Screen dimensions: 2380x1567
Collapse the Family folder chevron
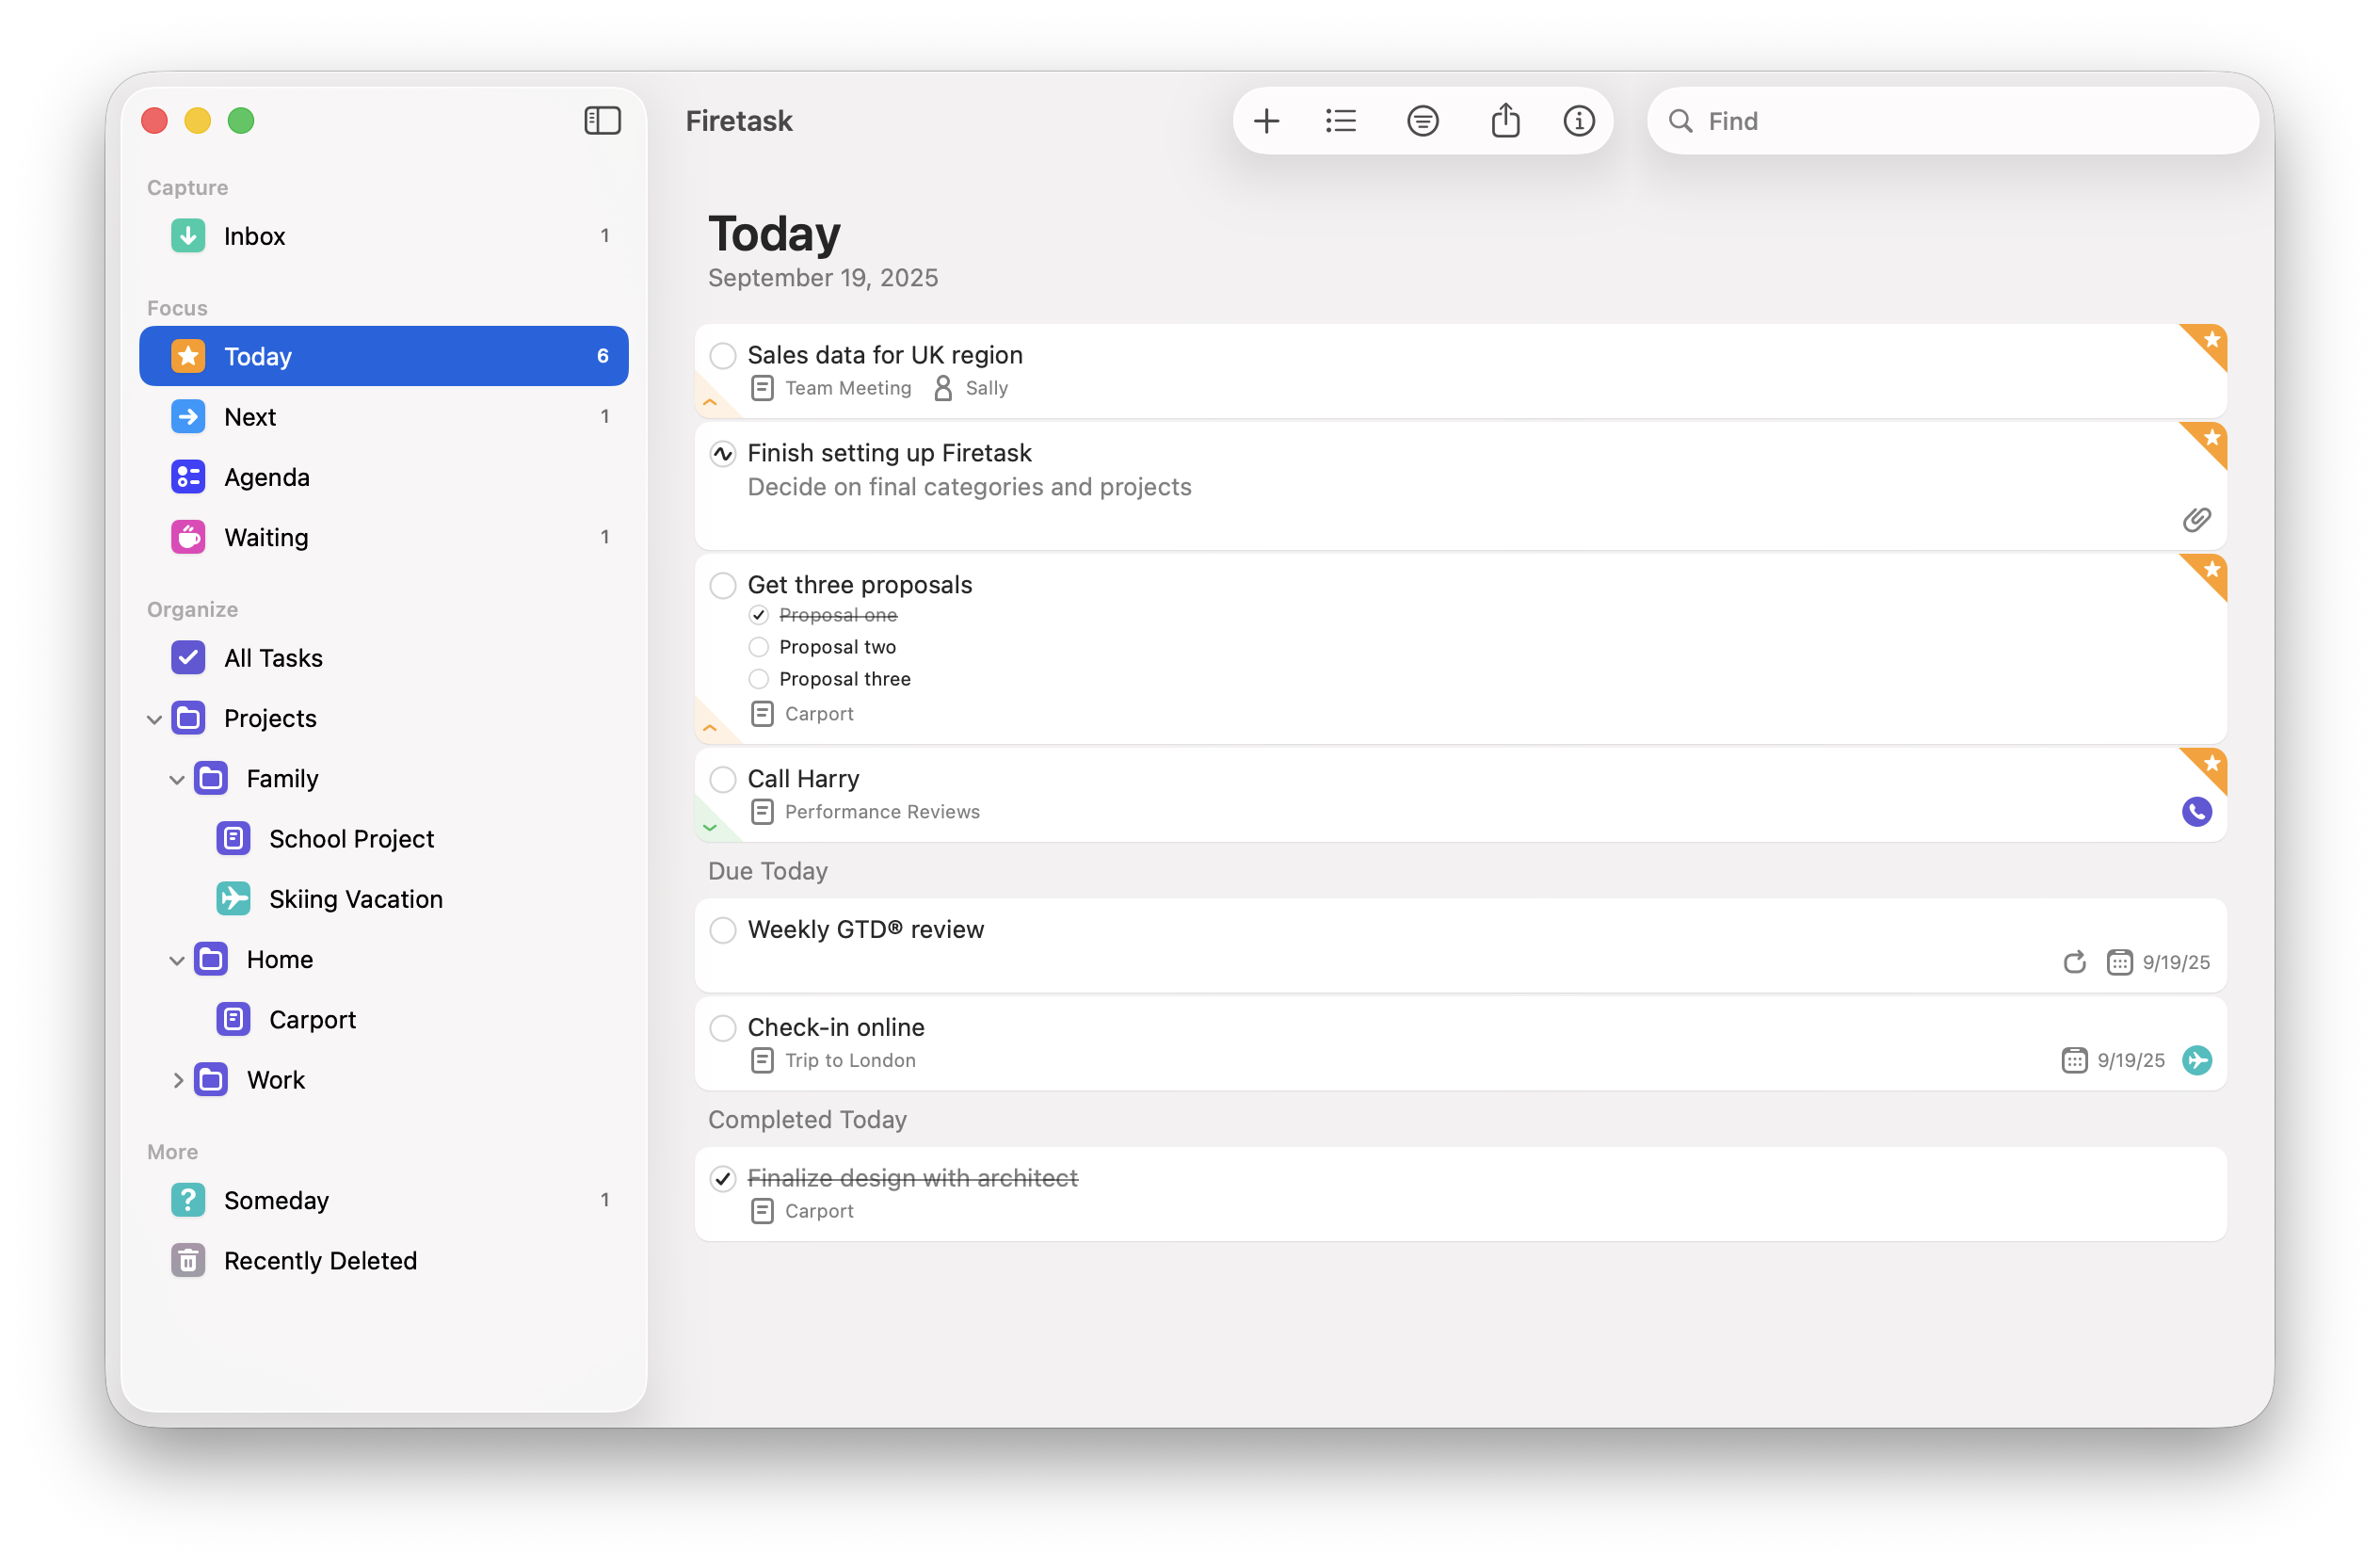tap(177, 779)
